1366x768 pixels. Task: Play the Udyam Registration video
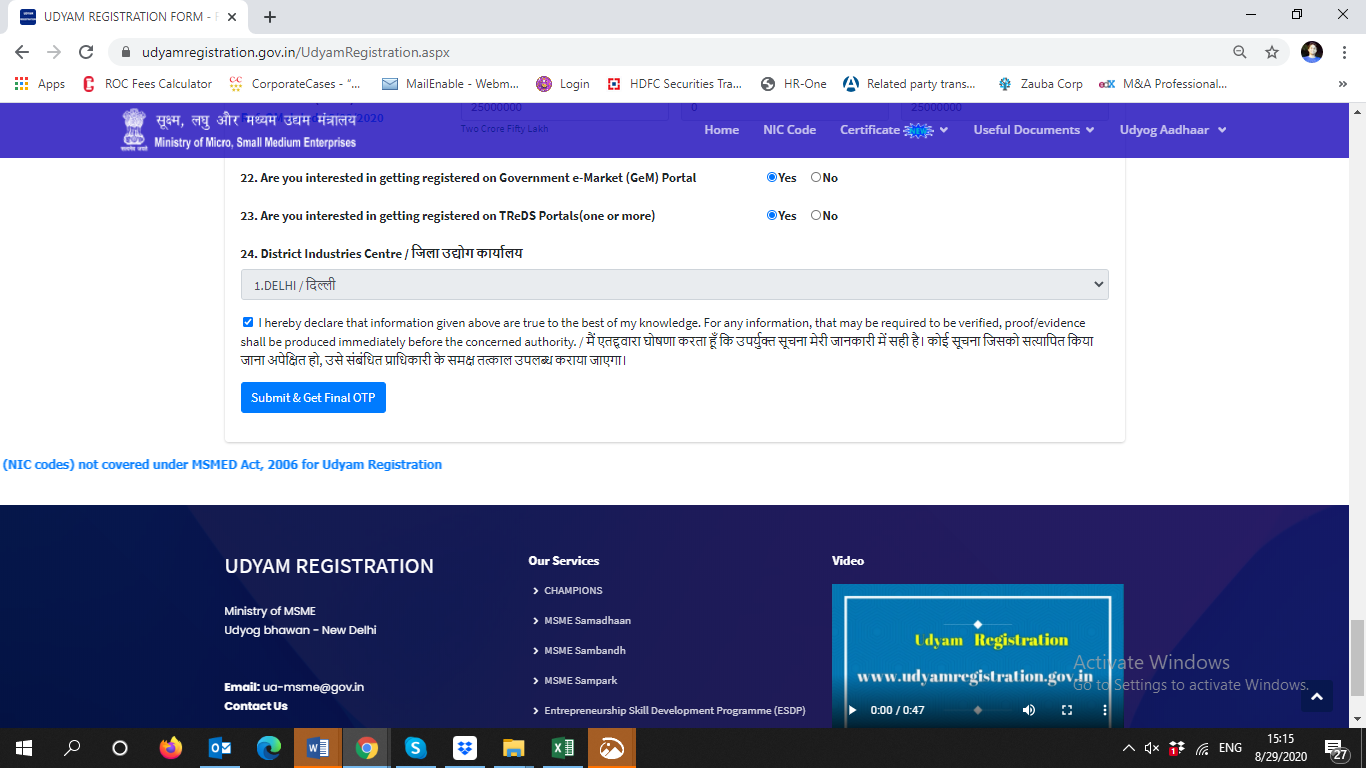point(853,710)
